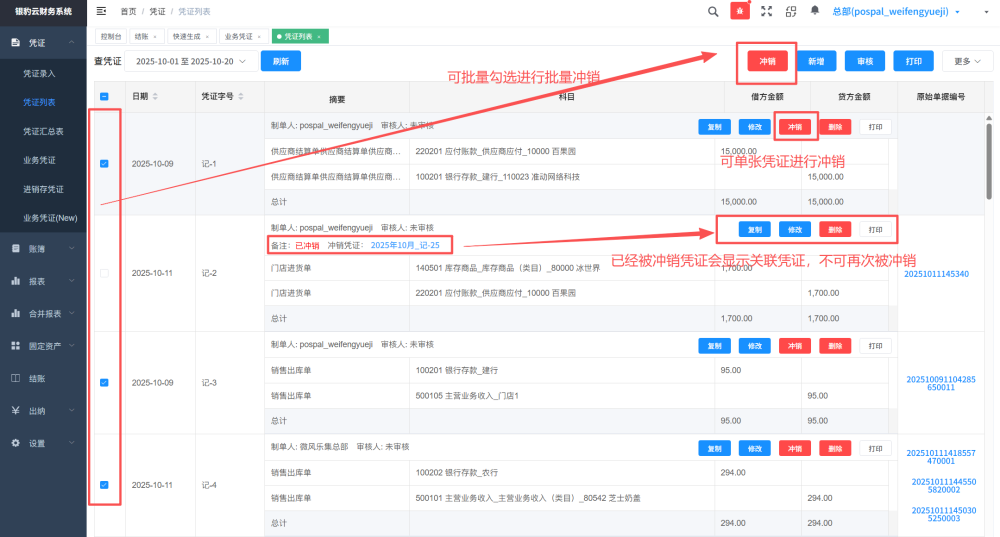This screenshot has width=1000, height=537.
Task: Close the 快速生成 tab with its x
Action: click(207, 37)
